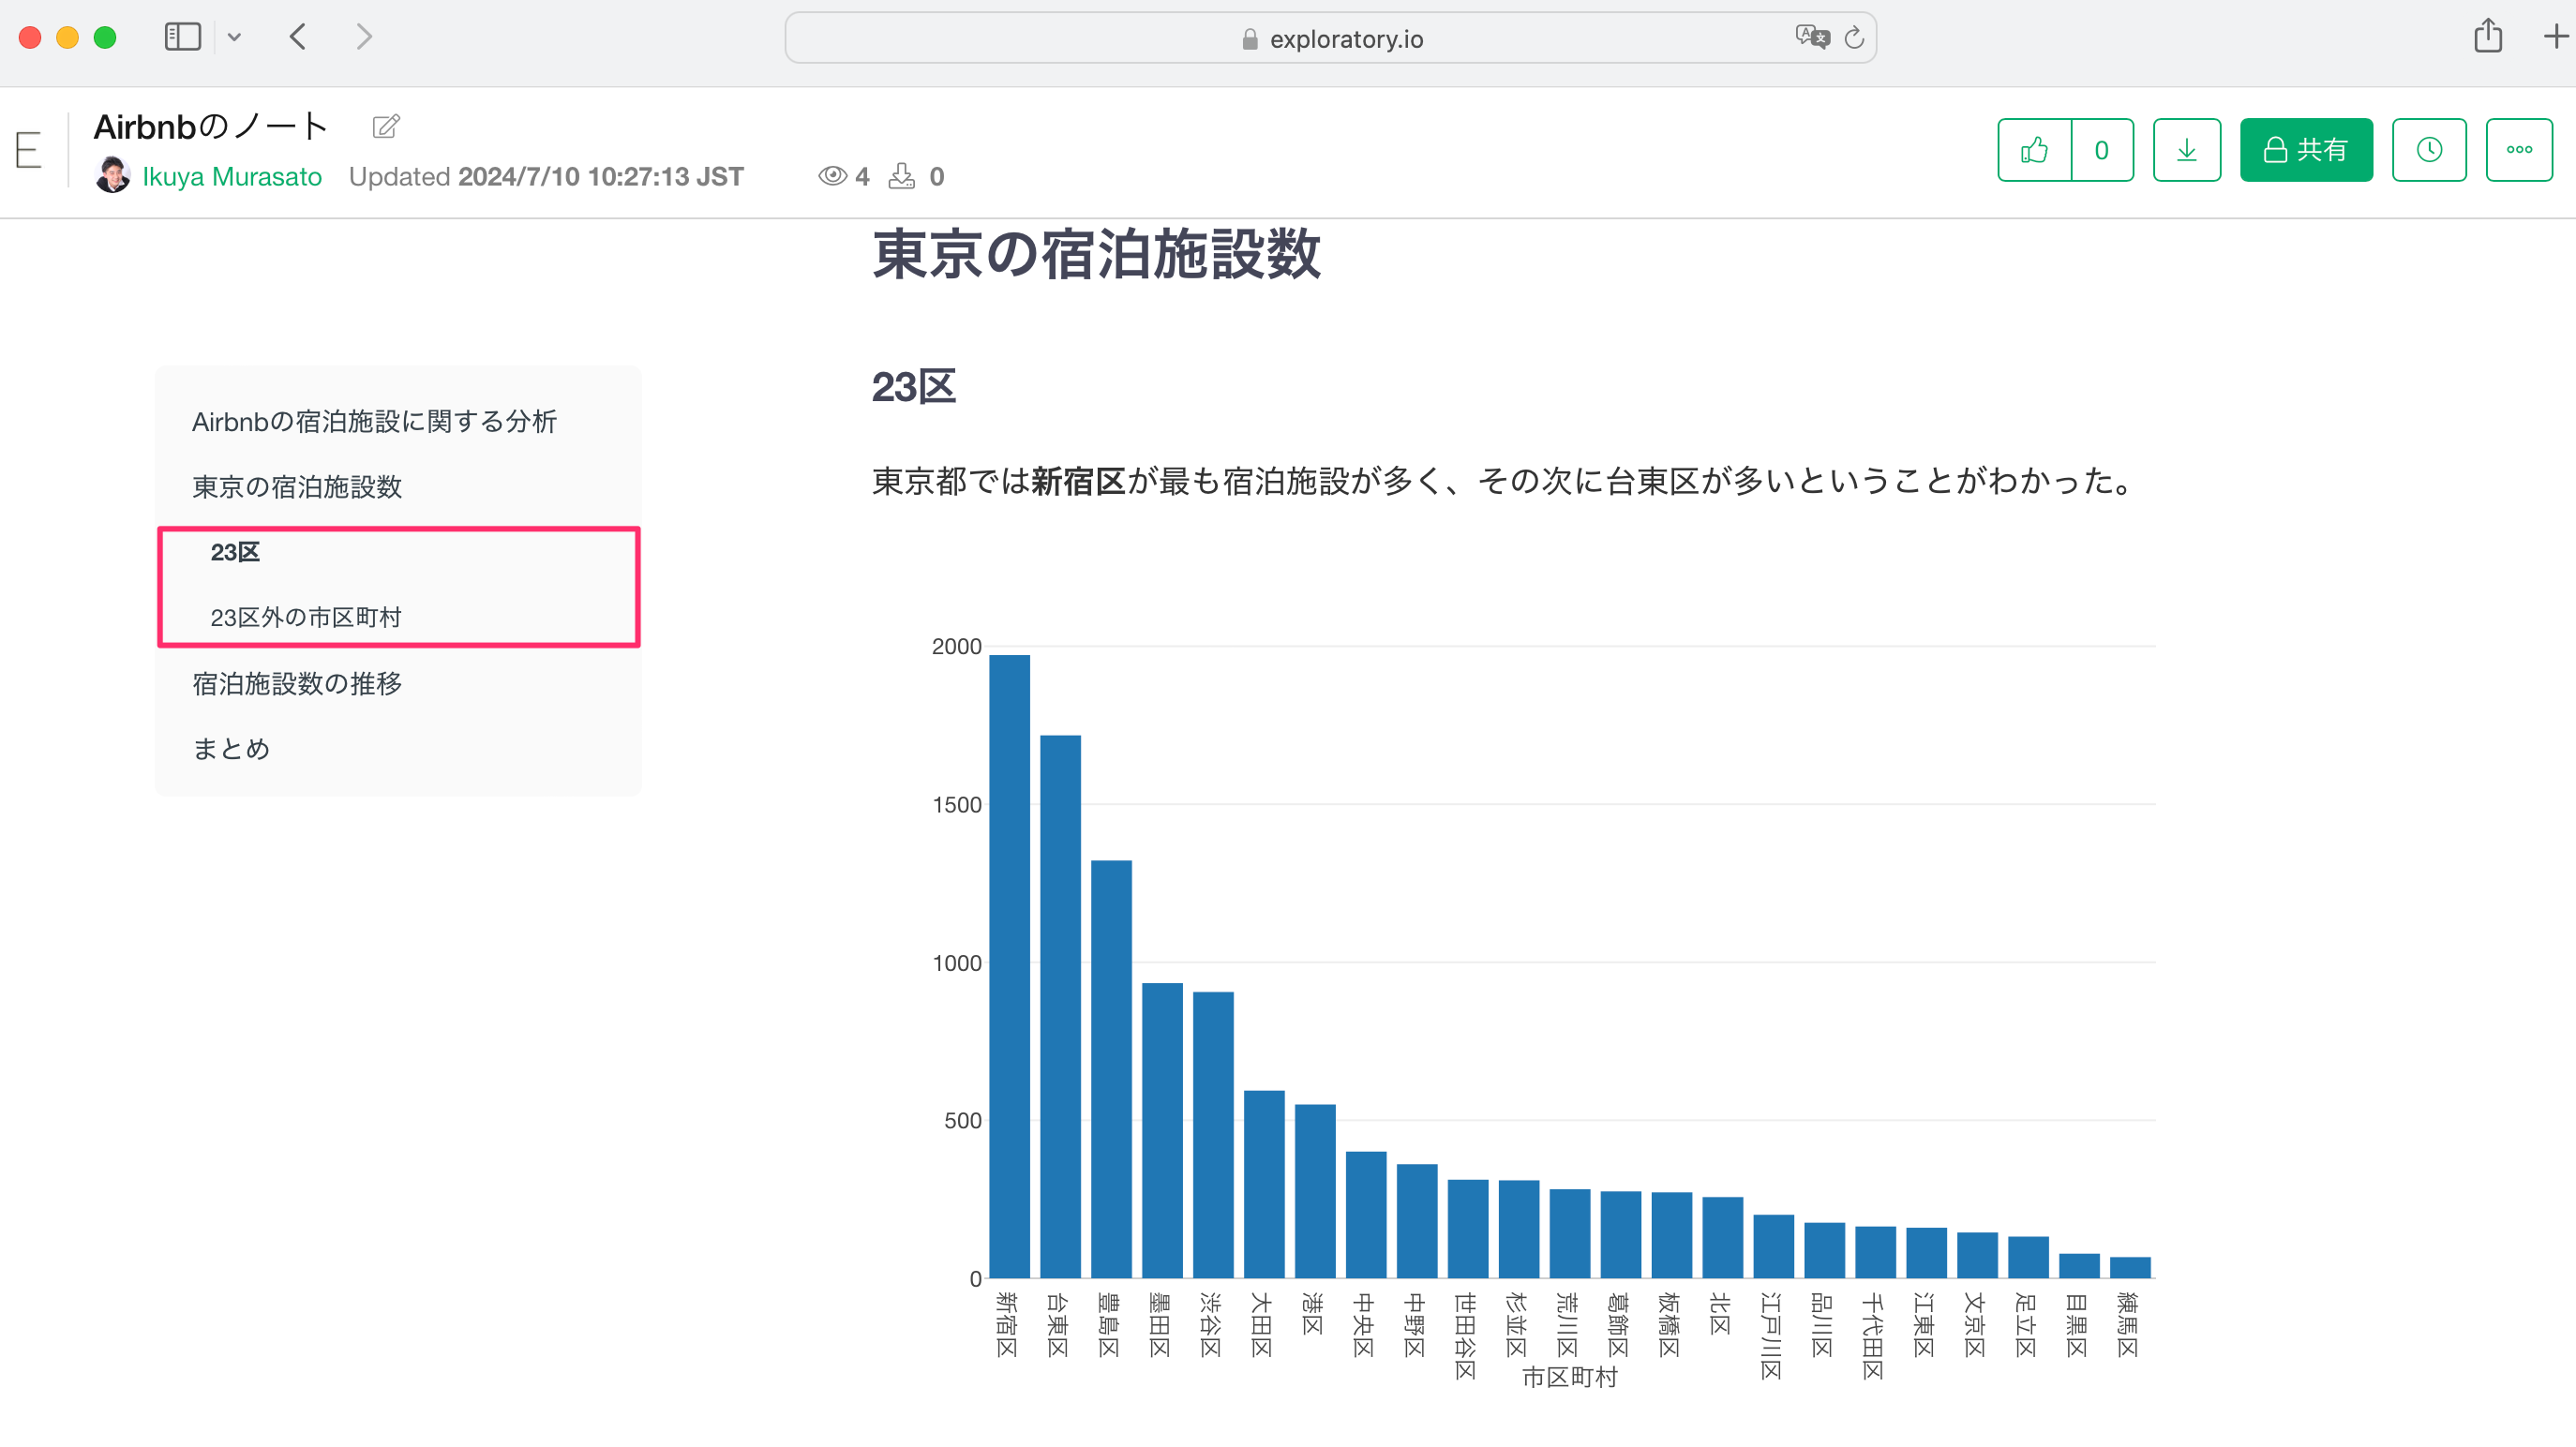Download the note
2576x1447 pixels.
click(2187, 150)
